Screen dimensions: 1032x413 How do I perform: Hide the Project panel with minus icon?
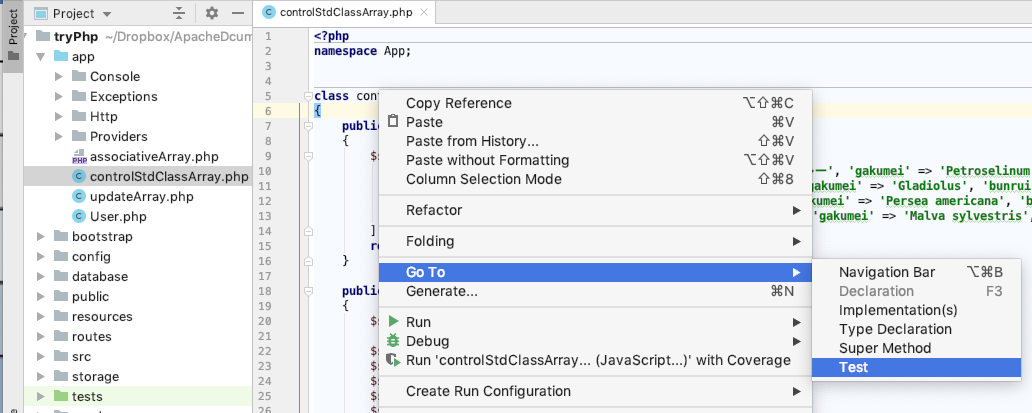[x=238, y=13]
